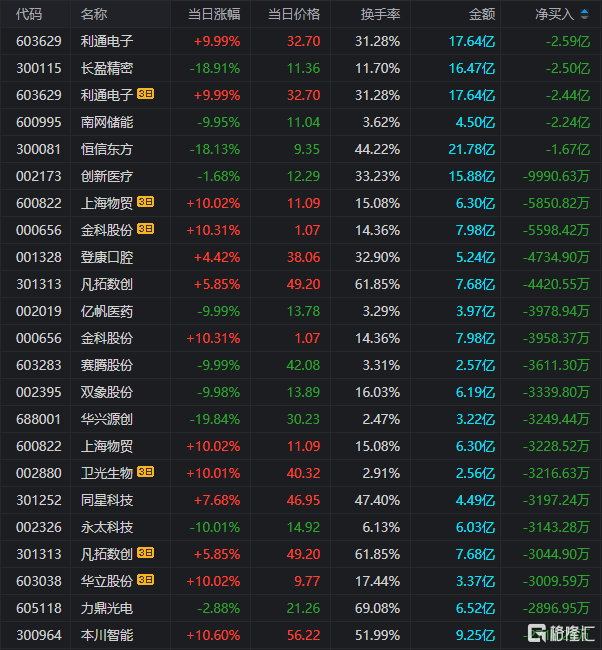
Task: Click code 688001
Action: [x=39, y=420]
